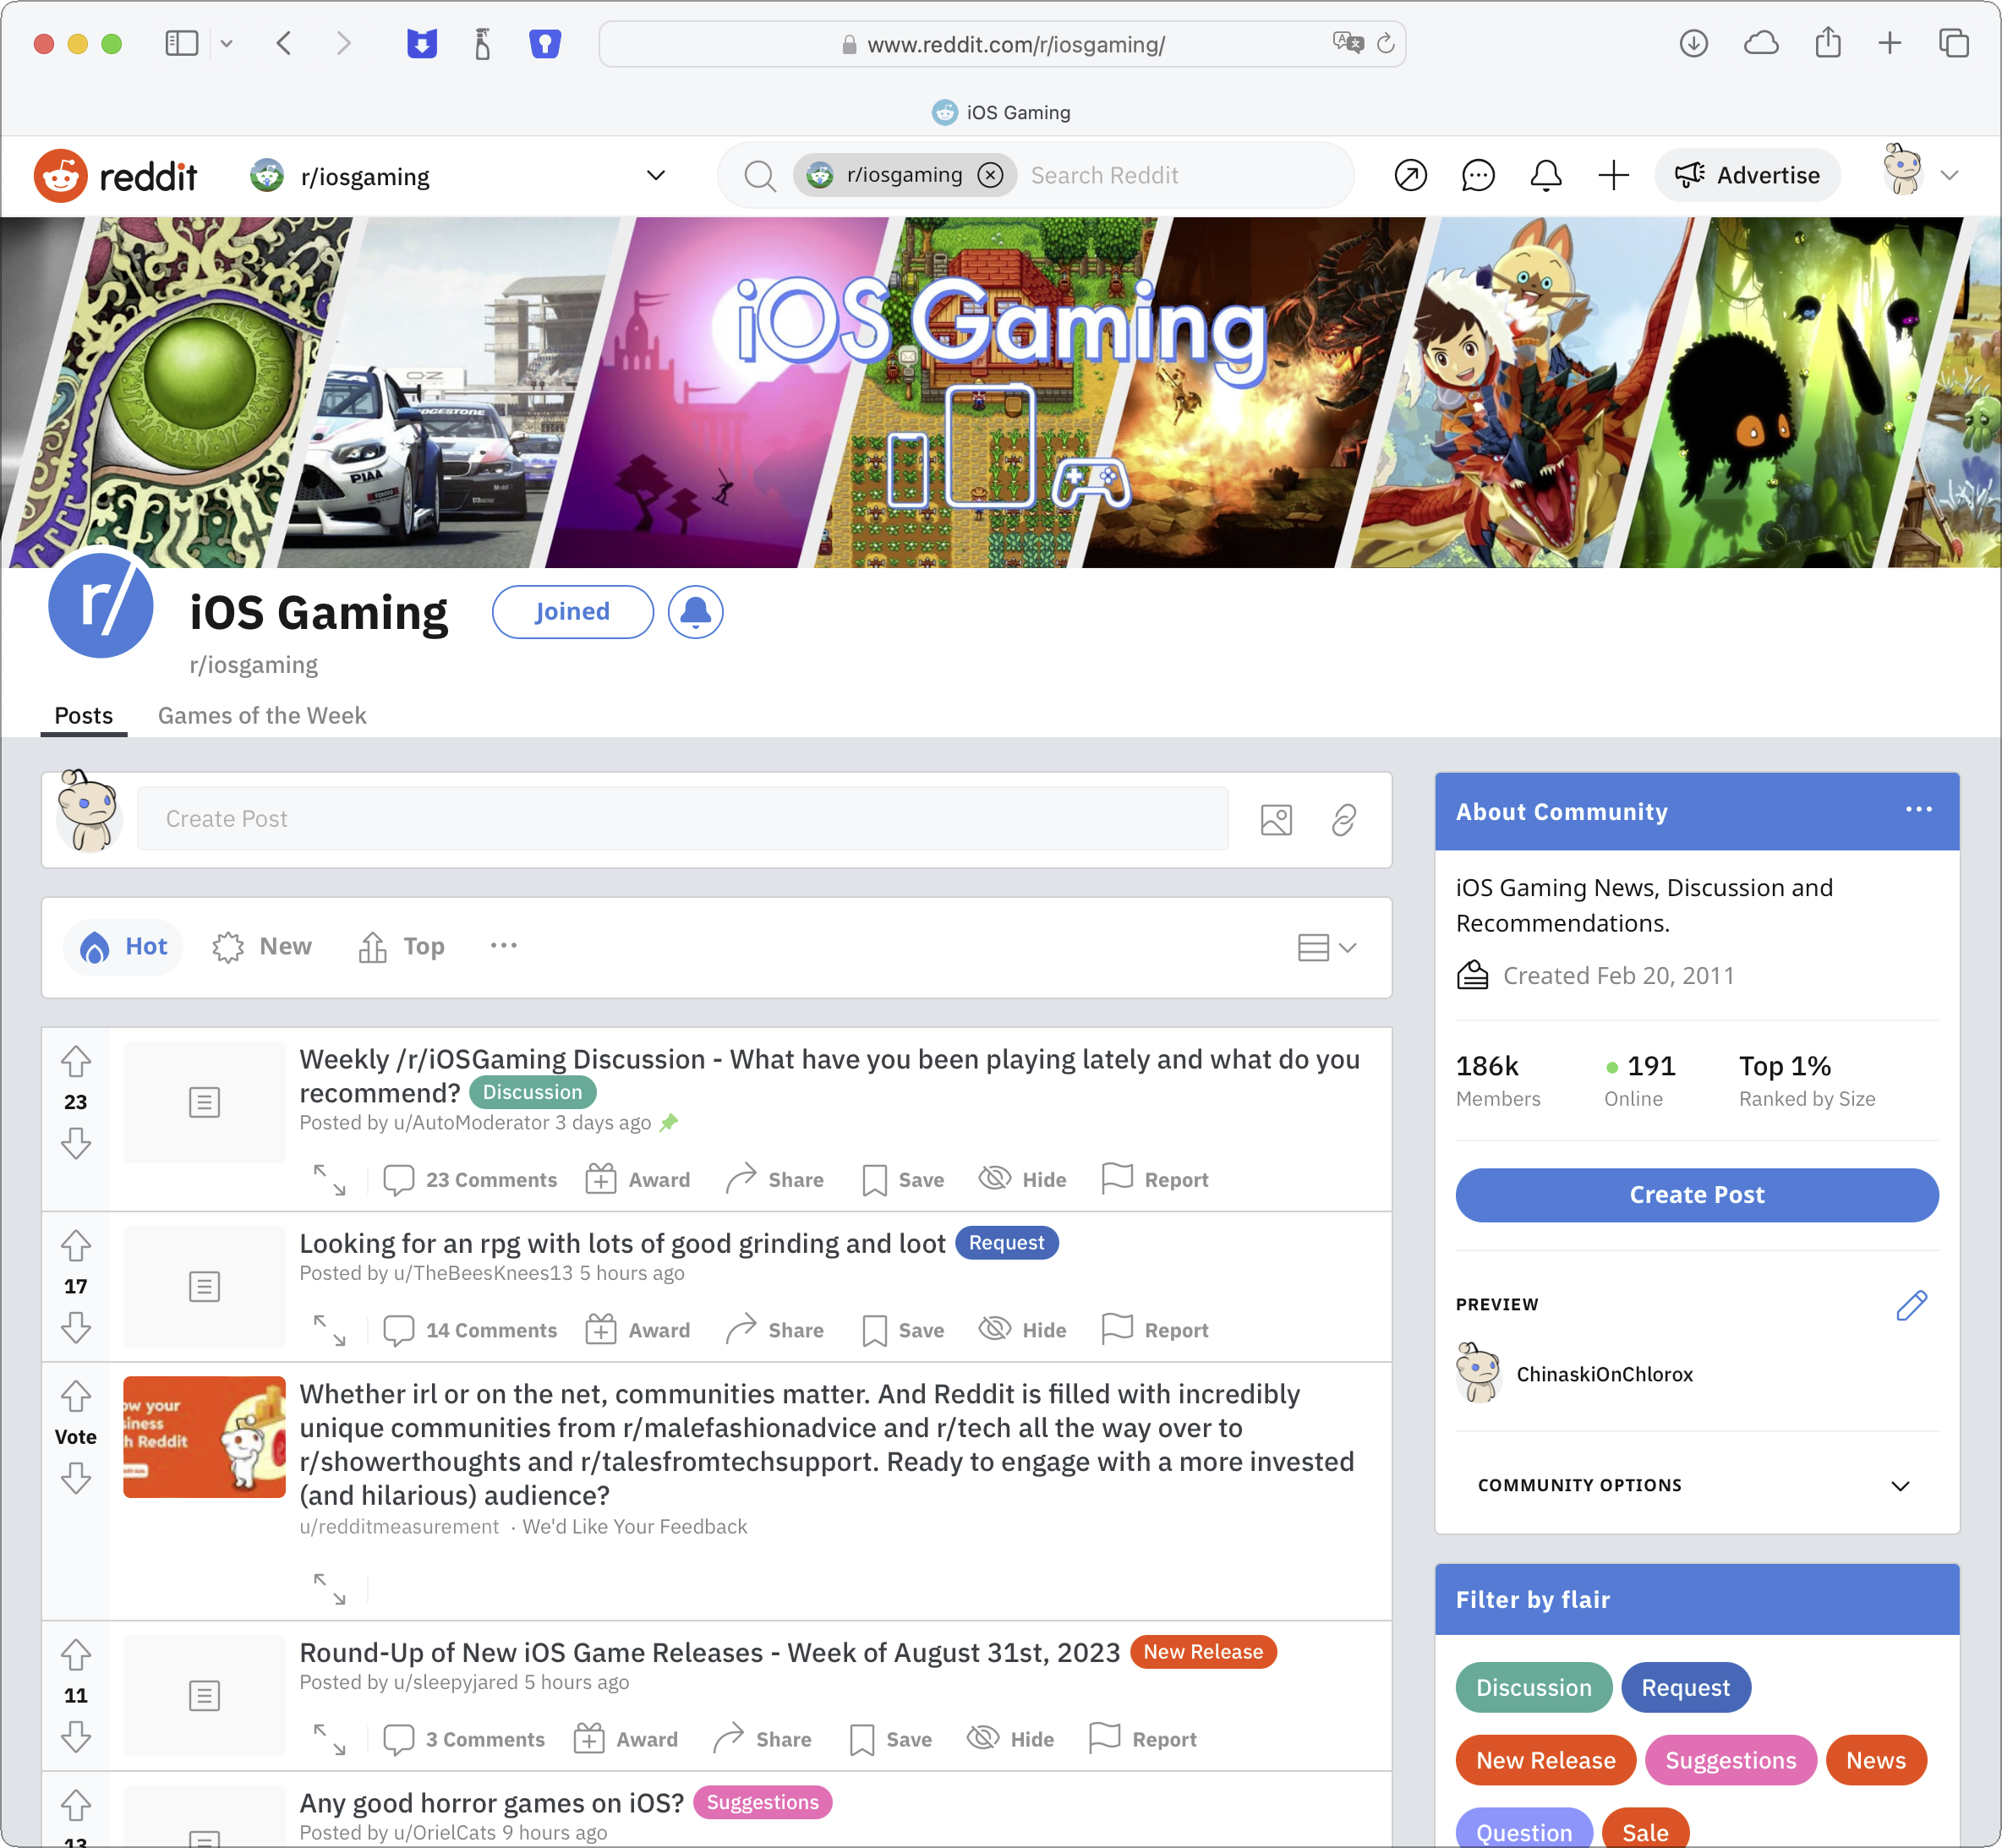Toggle the Joined membership button
Viewport: 2002px width, 1848px height.
[572, 612]
